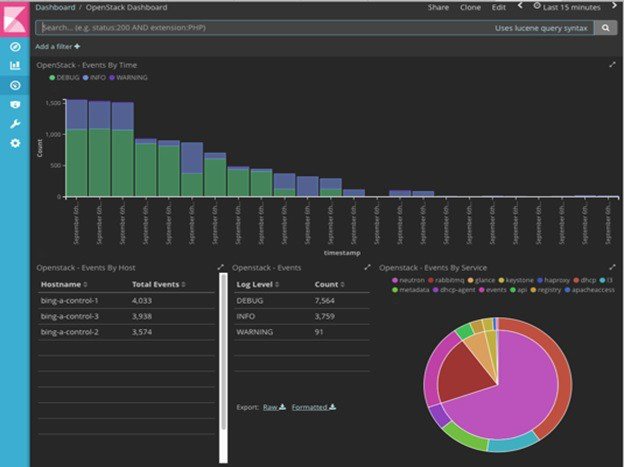Toggle events legend entry in service chart

click(x=493, y=290)
